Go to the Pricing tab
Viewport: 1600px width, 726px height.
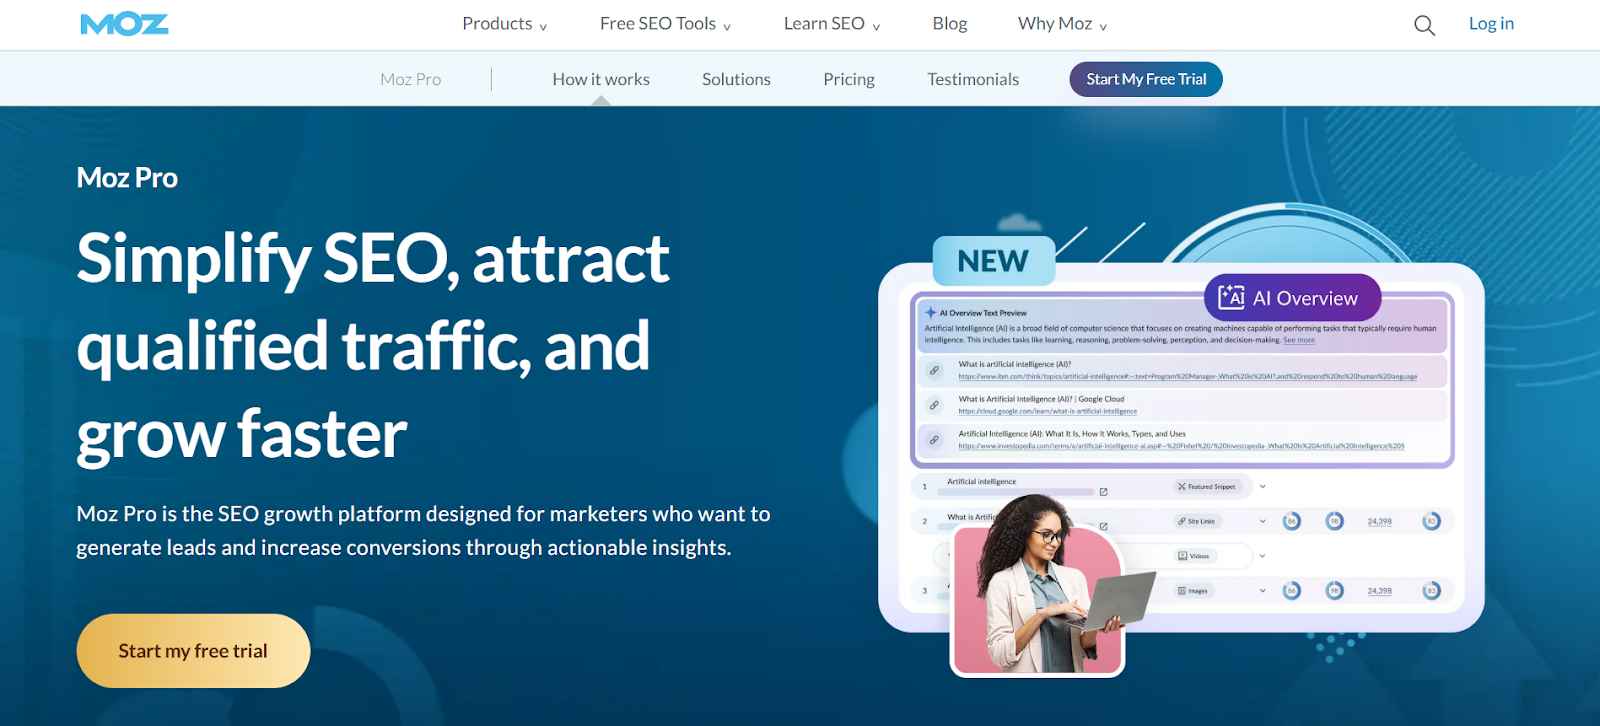click(x=848, y=79)
